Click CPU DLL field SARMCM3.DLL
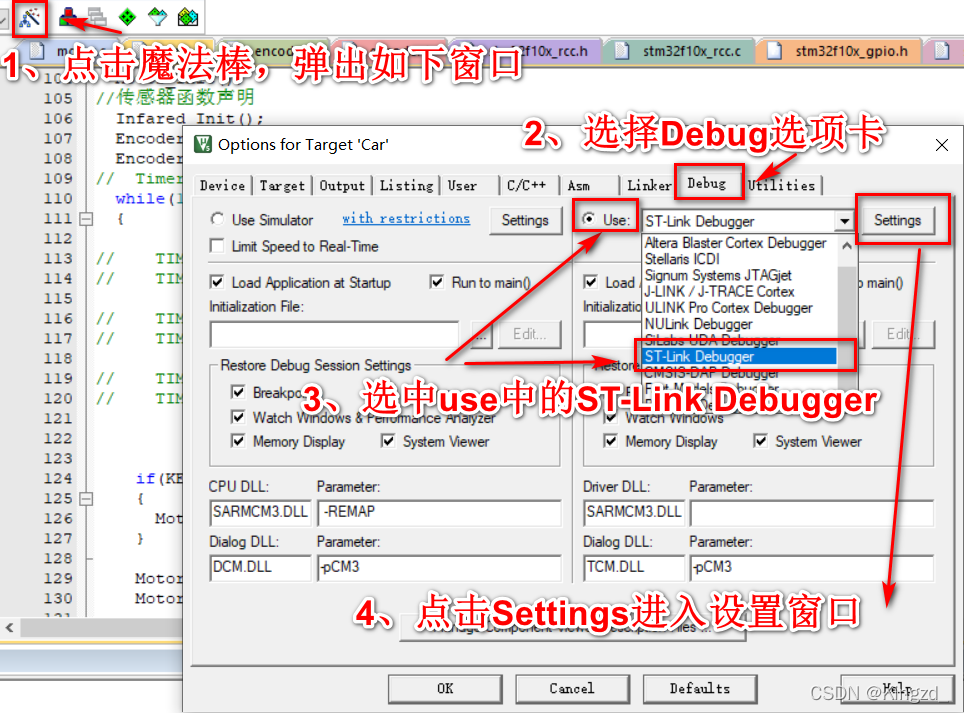Screen dimensions: 964x713 pyautogui.click(x=261, y=513)
